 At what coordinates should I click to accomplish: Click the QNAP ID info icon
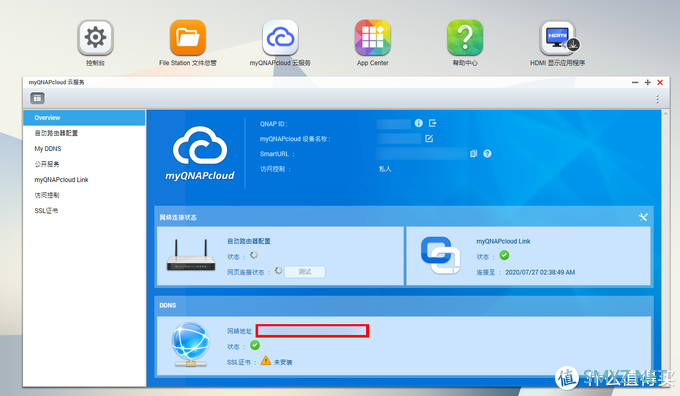coord(418,123)
